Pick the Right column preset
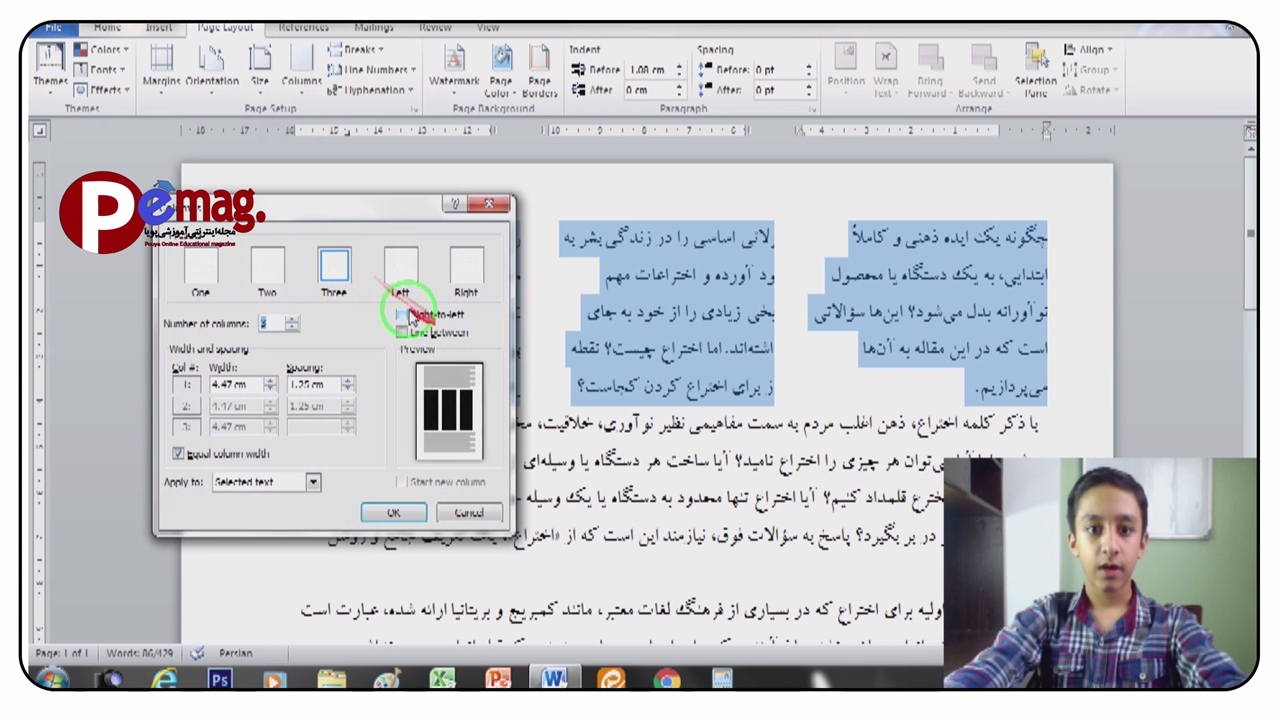Image resolution: width=1280 pixels, height=720 pixels. (x=466, y=267)
